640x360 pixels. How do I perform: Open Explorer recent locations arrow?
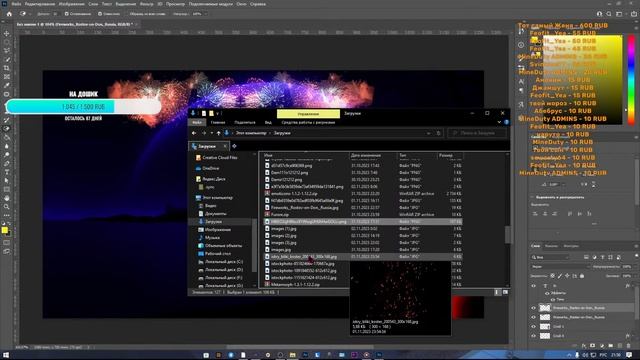(x=211, y=133)
